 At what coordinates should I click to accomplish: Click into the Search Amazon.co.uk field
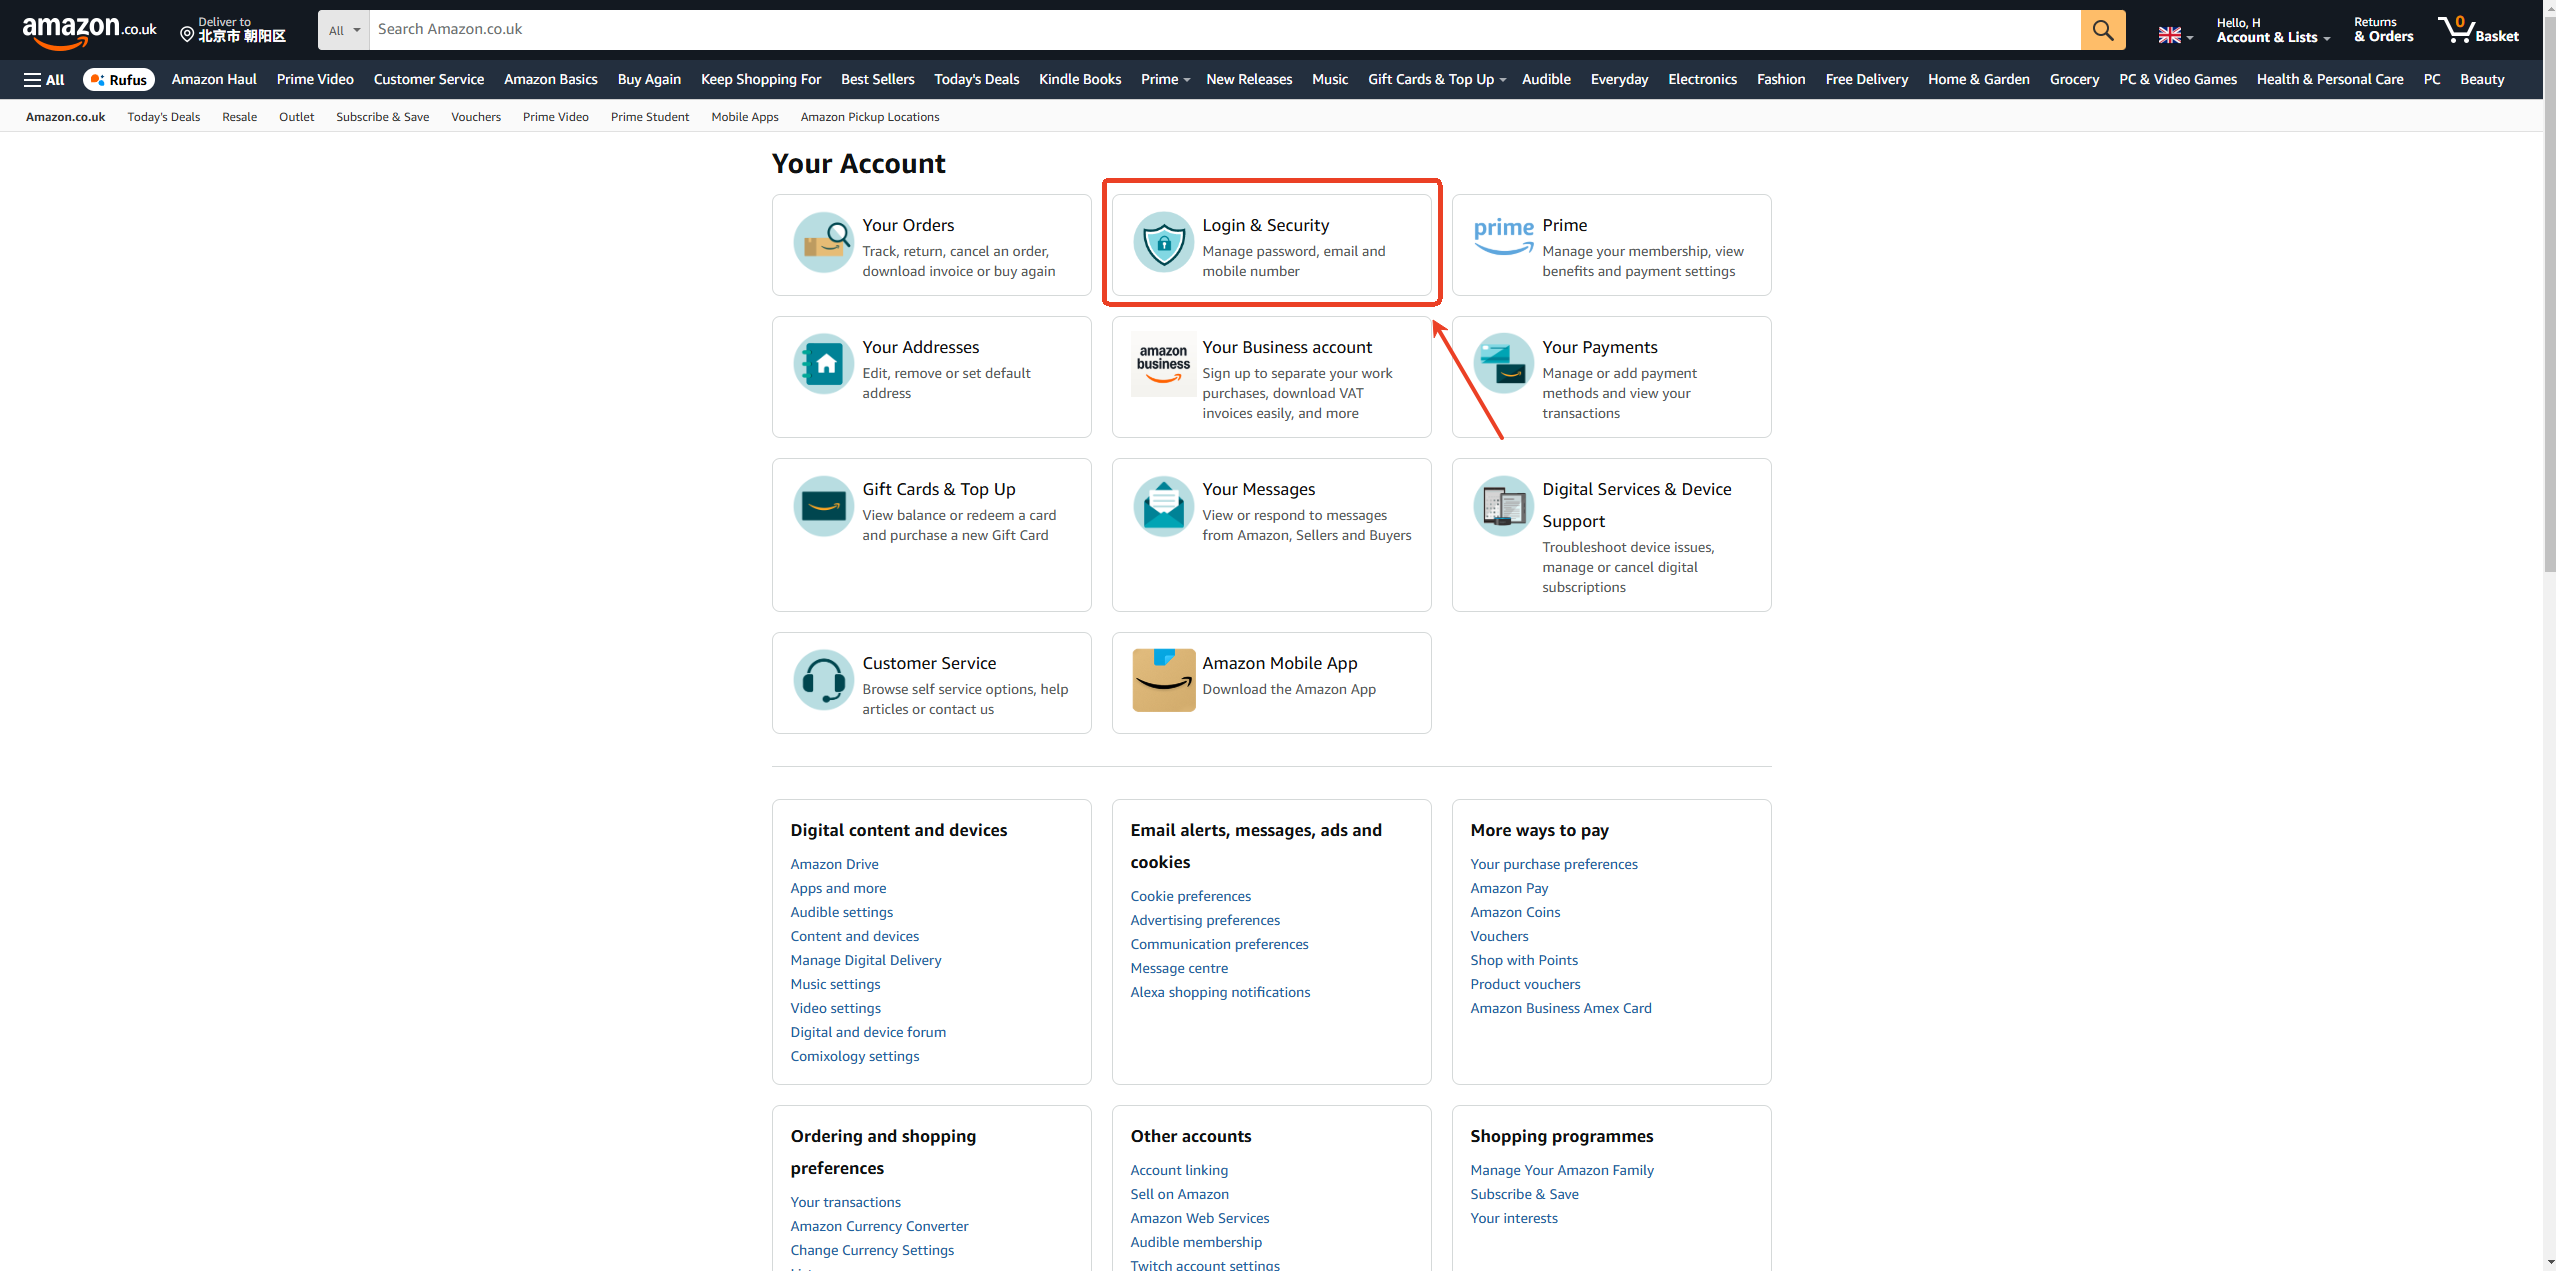click(1225, 30)
